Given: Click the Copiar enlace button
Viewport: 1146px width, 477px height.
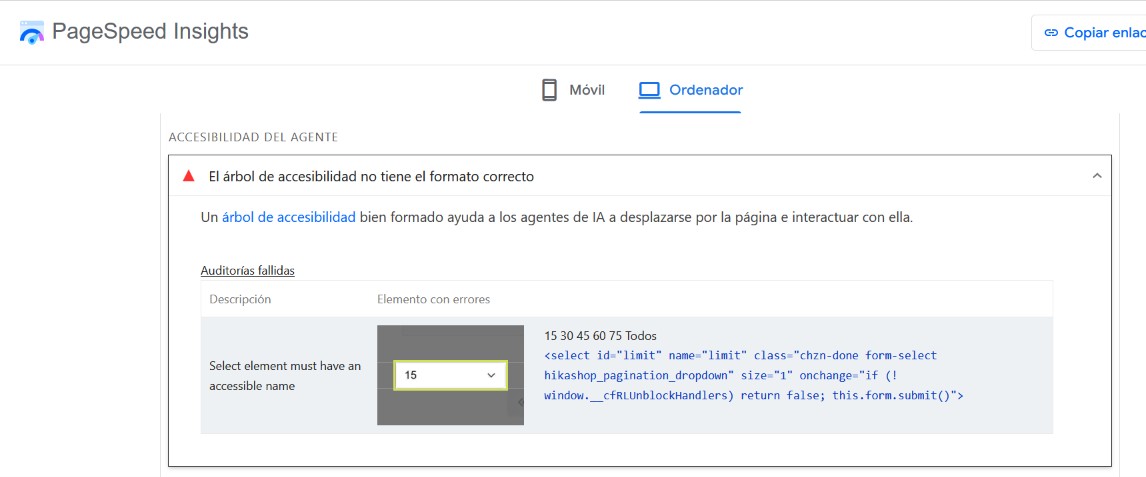Looking at the screenshot, I should click(1090, 32).
